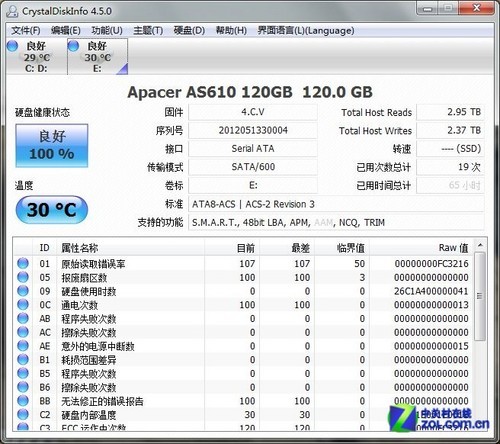Select the E: disk tab
The width and height of the screenshot is (500, 444).
tap(97, 57)
